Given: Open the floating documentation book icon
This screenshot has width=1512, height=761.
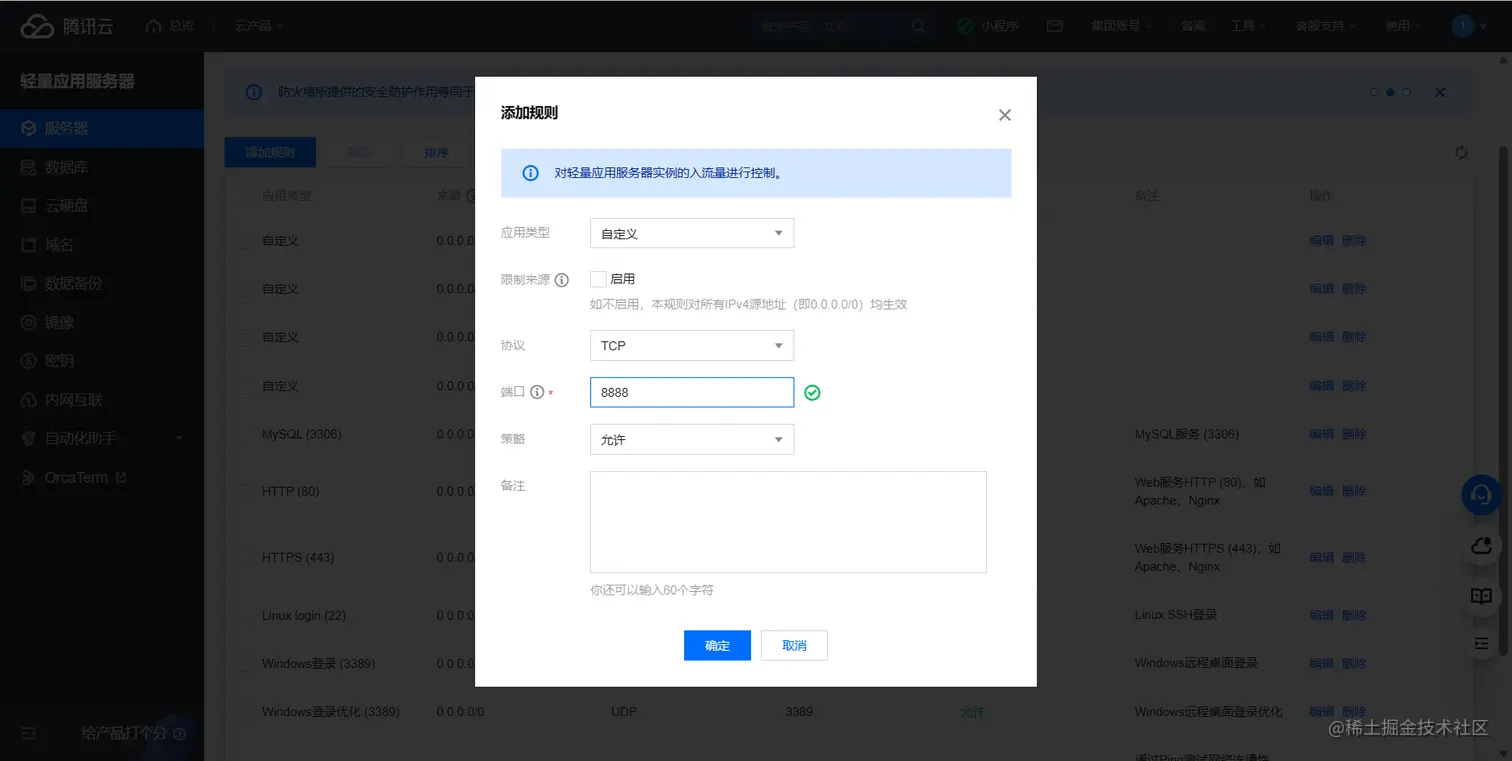Looking at the screenshot, I should pyautogui.click(x=1481, y=596).
